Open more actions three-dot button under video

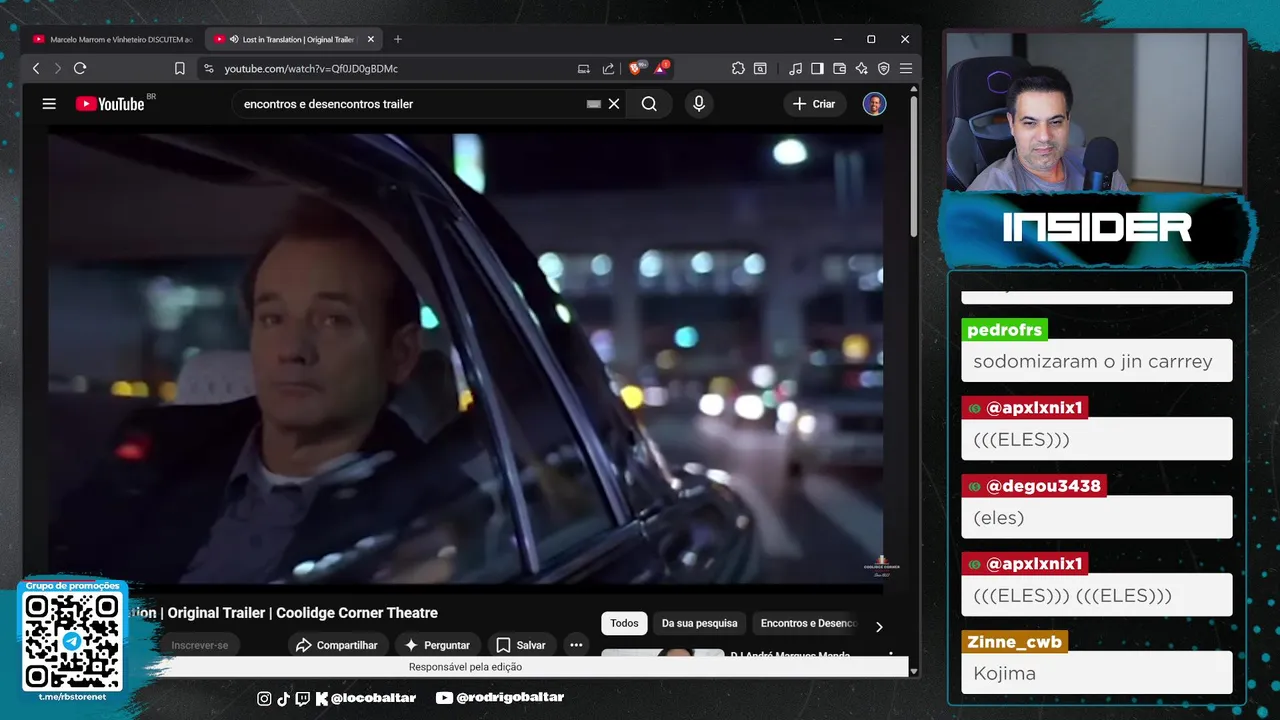[x=576, y=645]
